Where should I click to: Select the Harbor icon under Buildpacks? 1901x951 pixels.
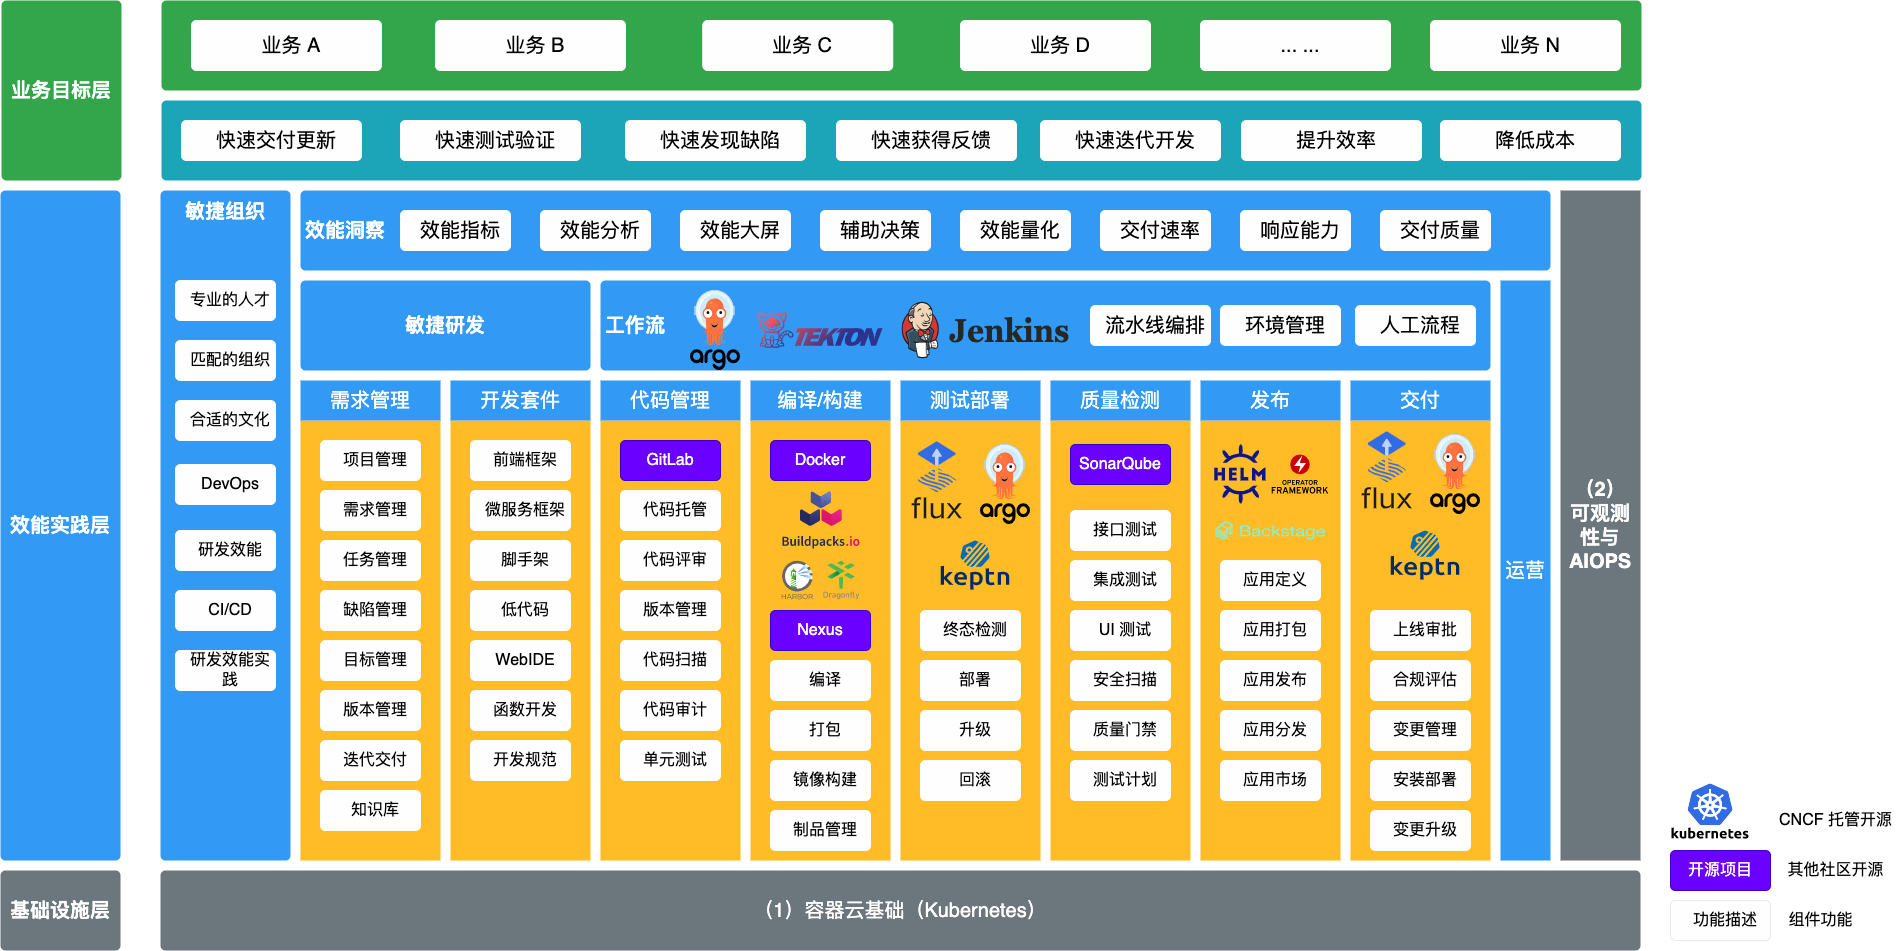click(x=797, y=578)
